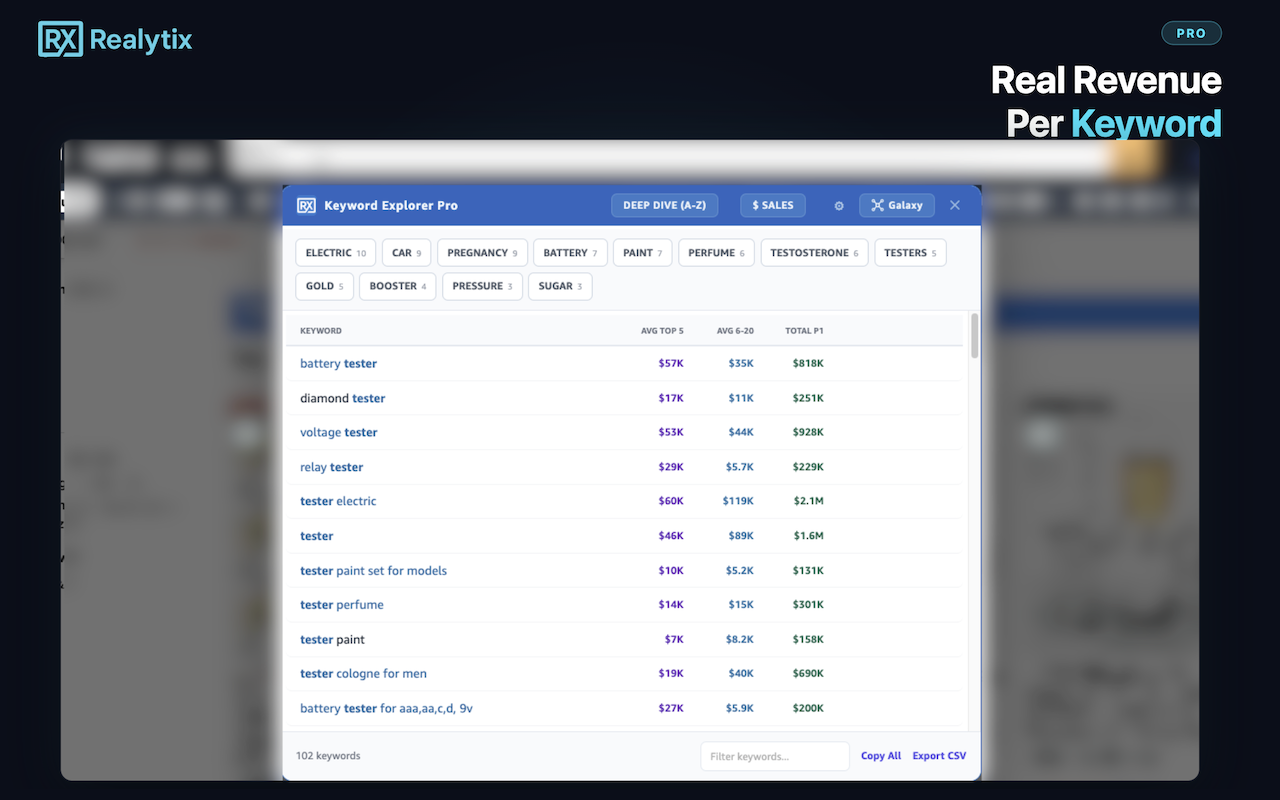Open the 'diamond tester' keyword
Image resolution: width=1280 pixels, height=800 pixels.
[342, 398]
